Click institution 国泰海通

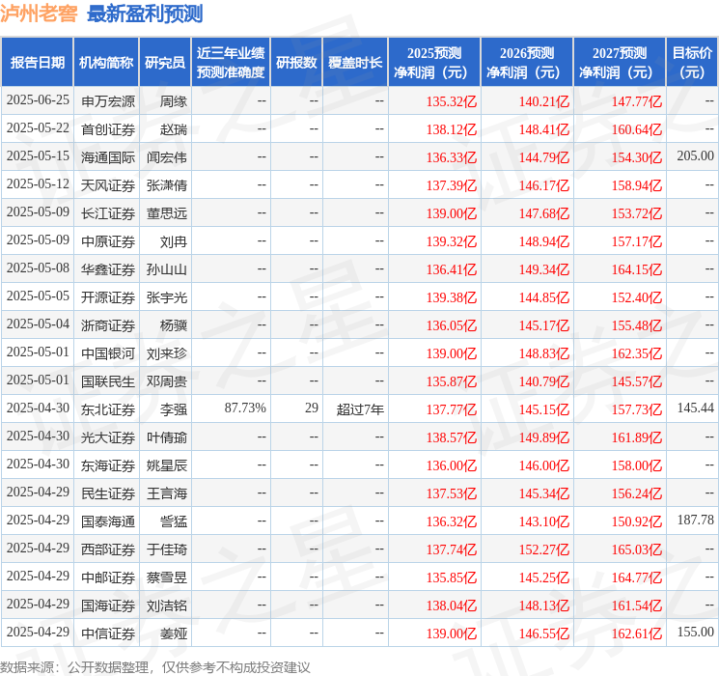(x=108, y=521)
